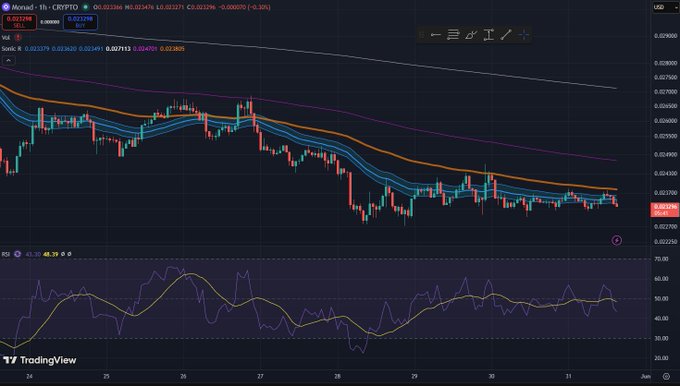The width and height of the screenshot is (680, 386).
Task: Click the 0.027000 price axis label
Action: pos(665,92)
